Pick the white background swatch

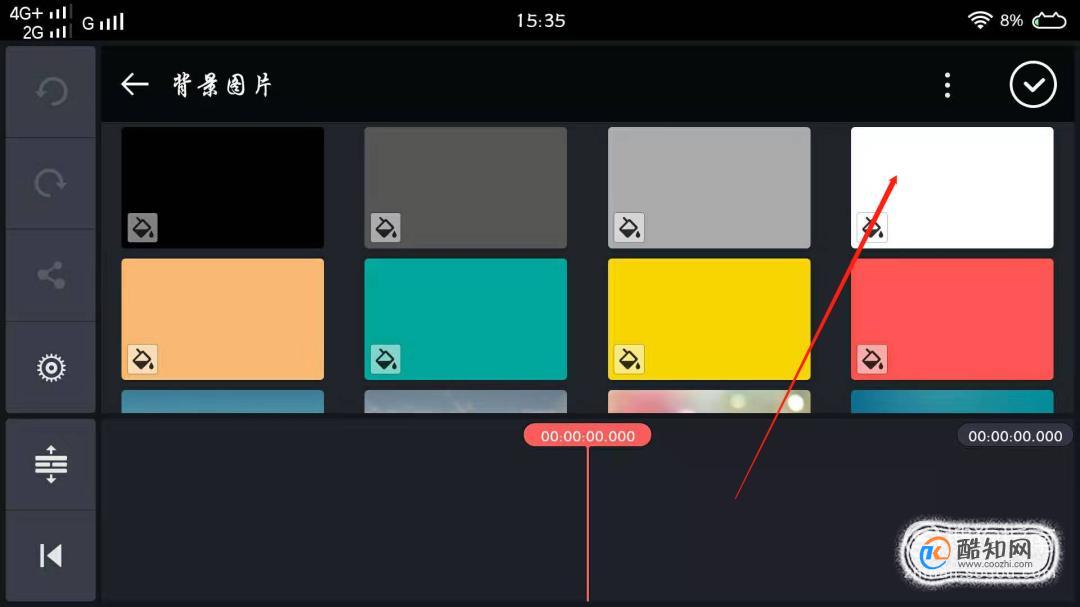952,187
